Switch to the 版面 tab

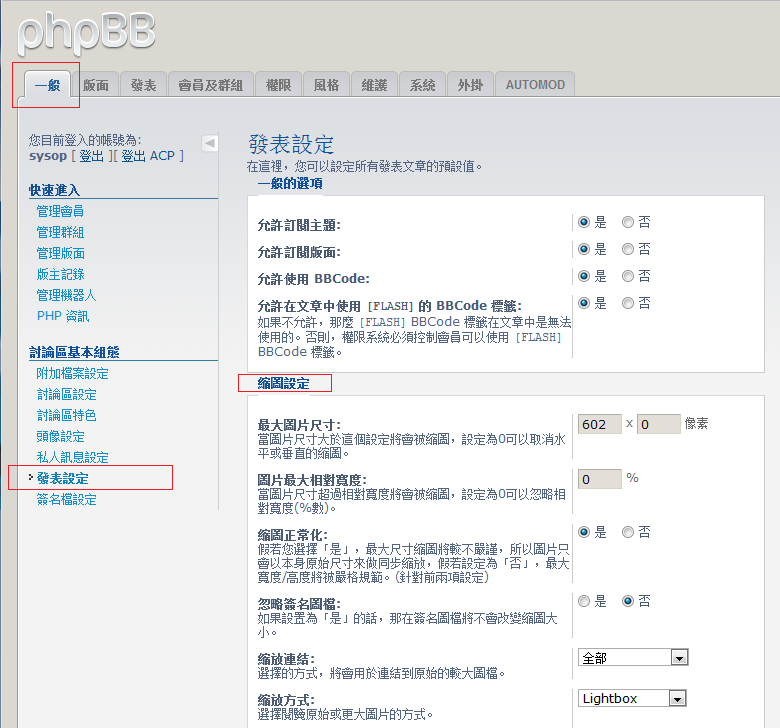96,85
